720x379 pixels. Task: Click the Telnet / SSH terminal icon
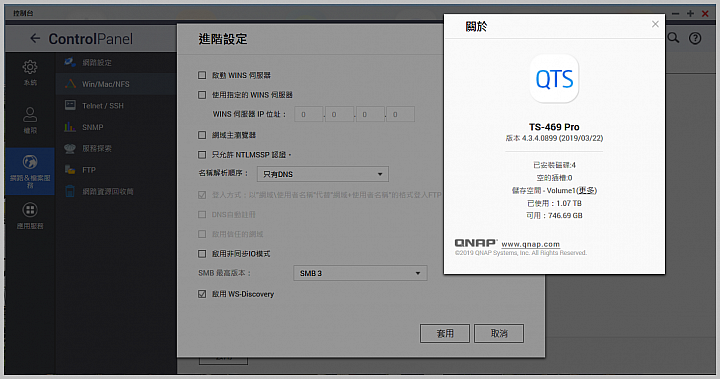pyautogui.click(x=70, y=105)
